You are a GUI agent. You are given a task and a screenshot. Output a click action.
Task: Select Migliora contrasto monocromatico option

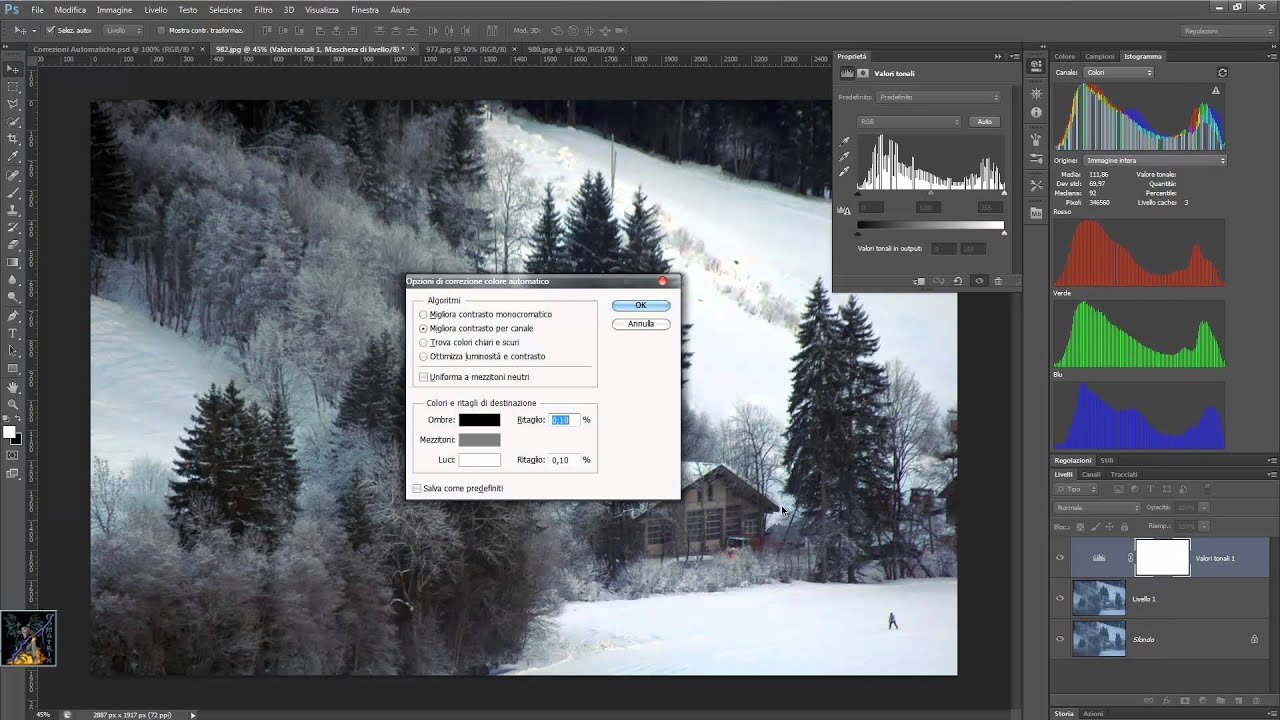point(485,314)
